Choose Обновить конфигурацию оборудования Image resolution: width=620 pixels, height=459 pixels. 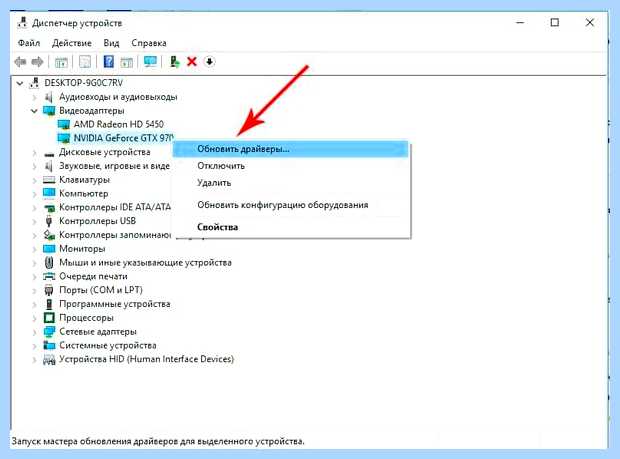click(x=290, y=205)
